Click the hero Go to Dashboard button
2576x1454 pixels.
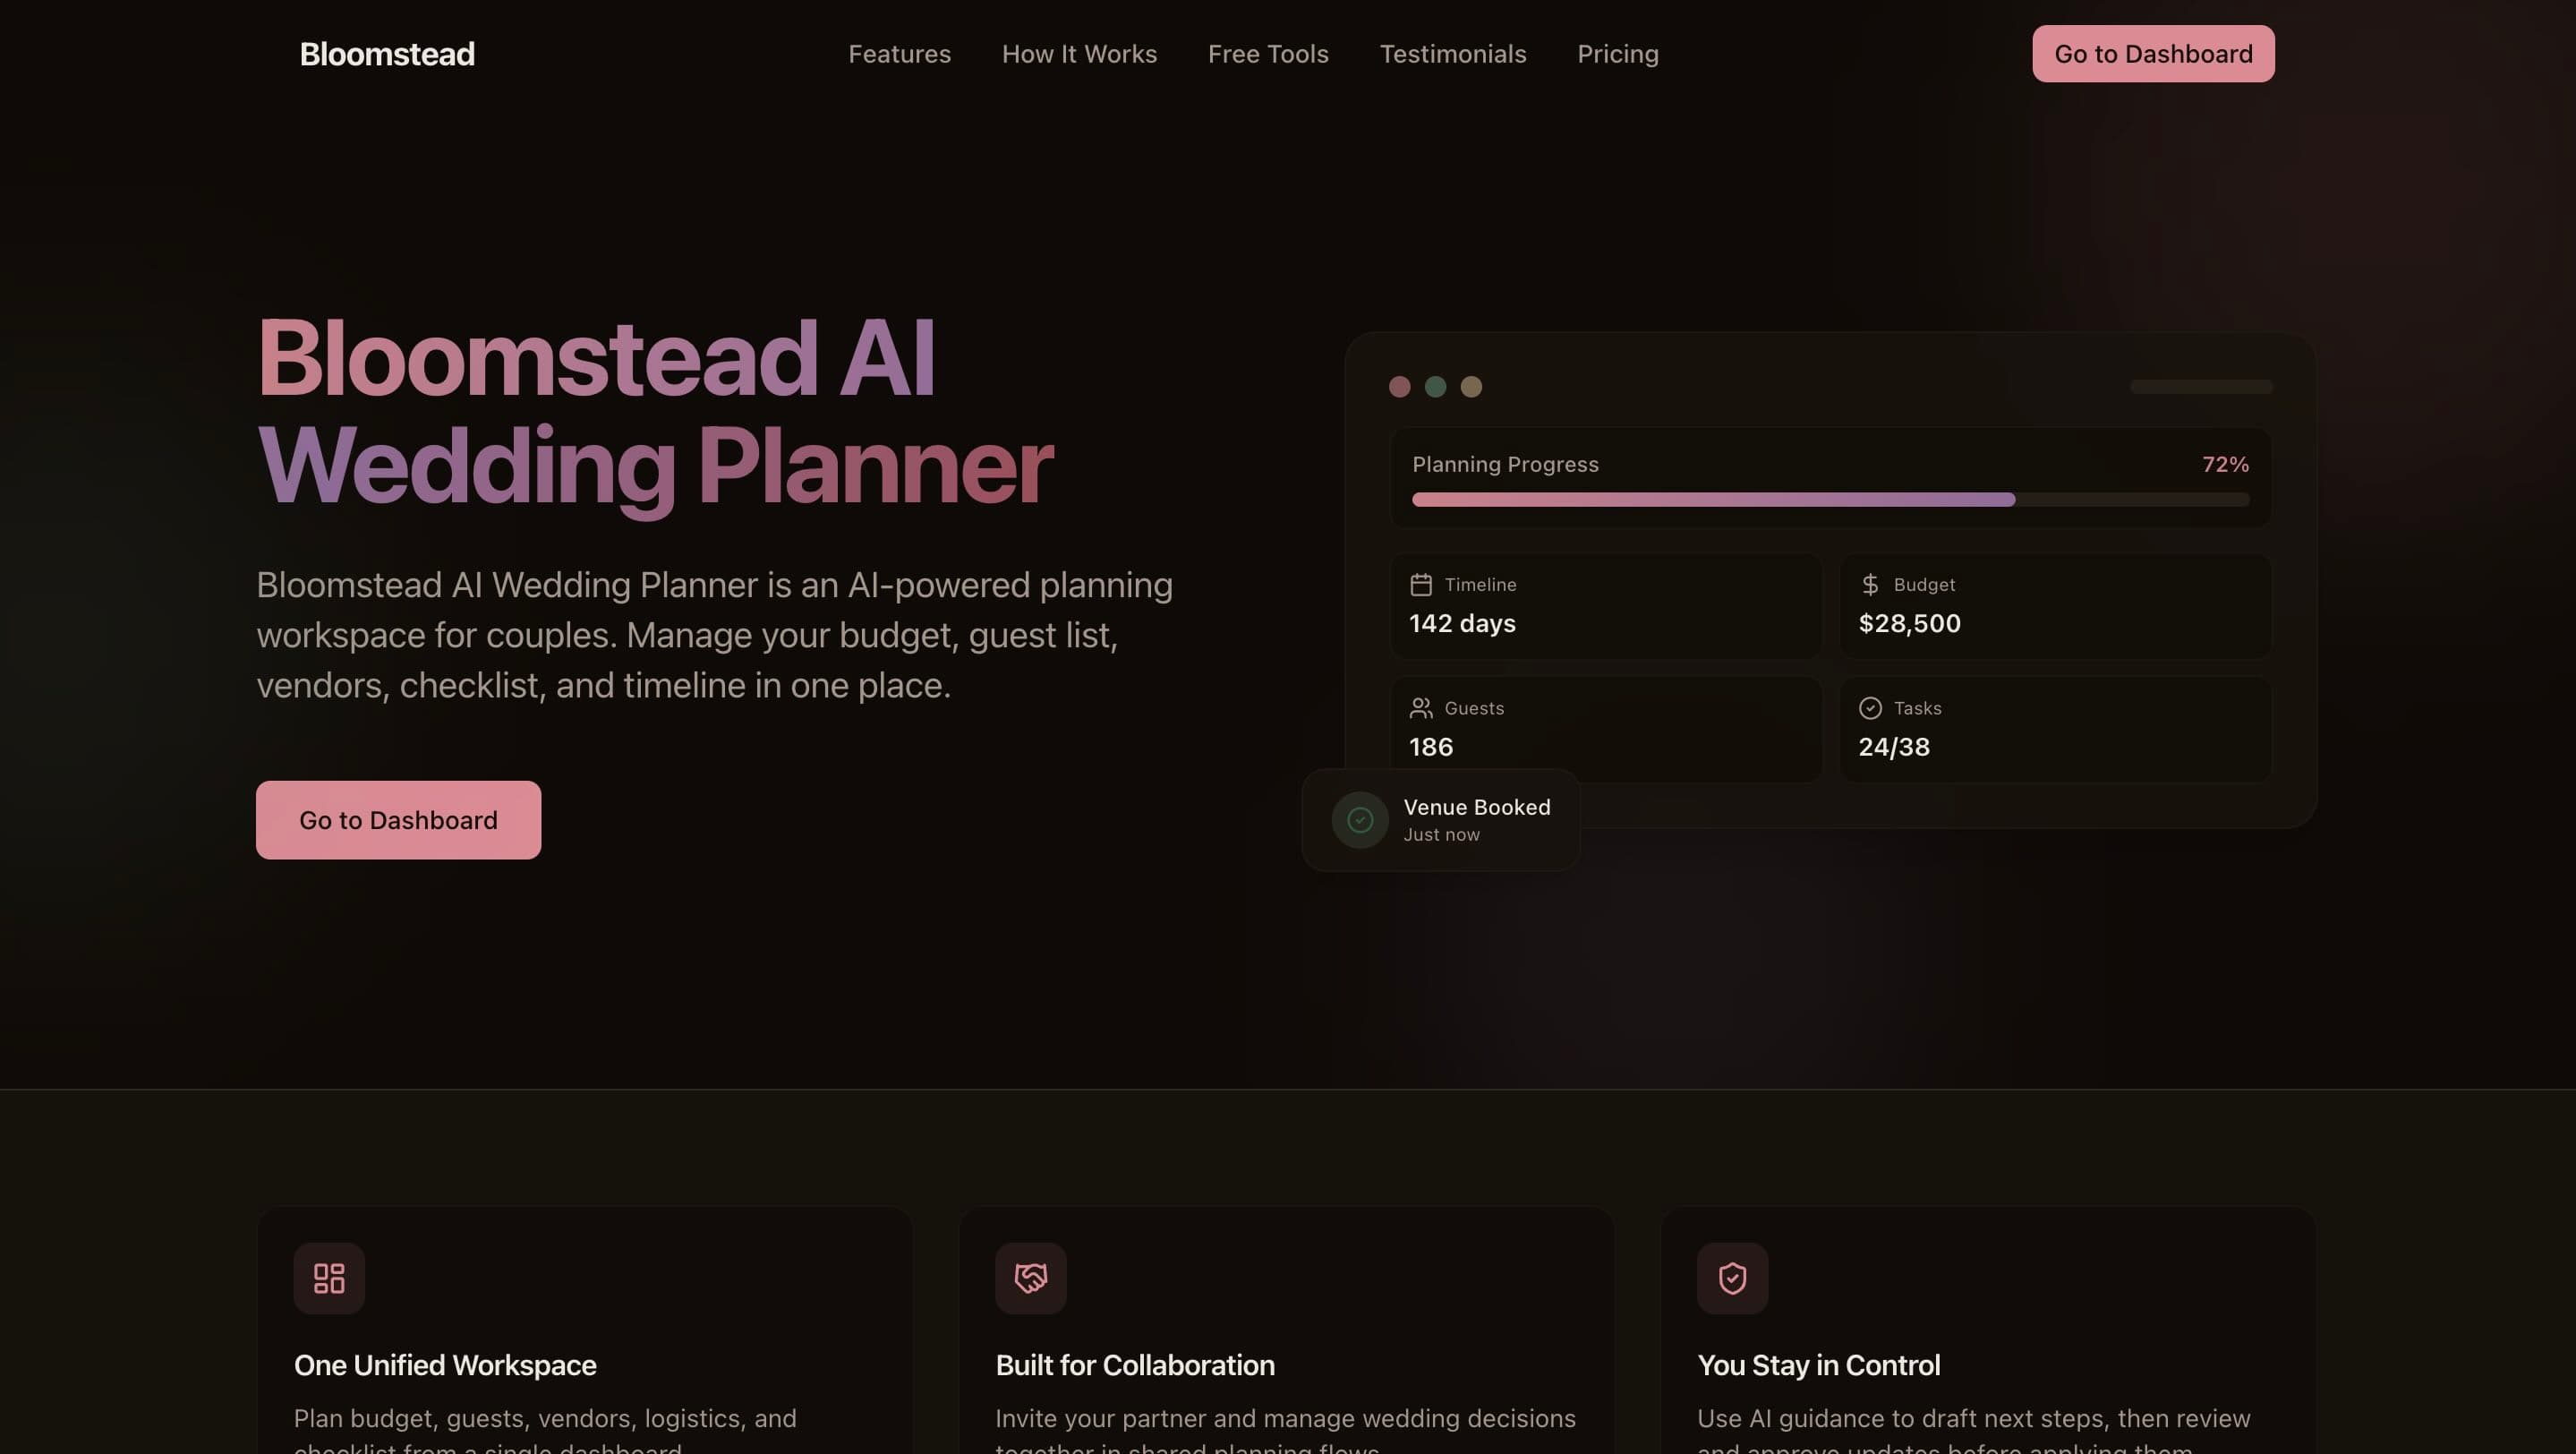pyautogui.click(x=398, y=819)
